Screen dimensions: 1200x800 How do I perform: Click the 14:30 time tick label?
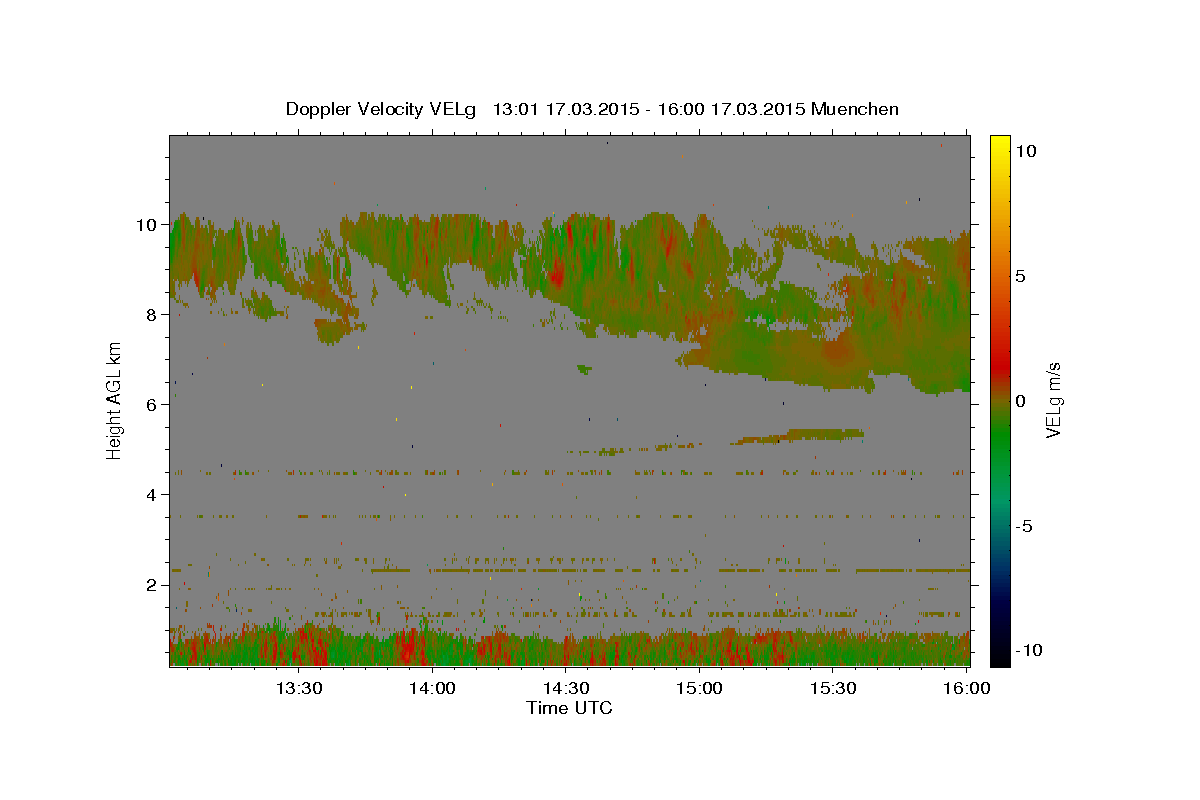tap(566, 688)
